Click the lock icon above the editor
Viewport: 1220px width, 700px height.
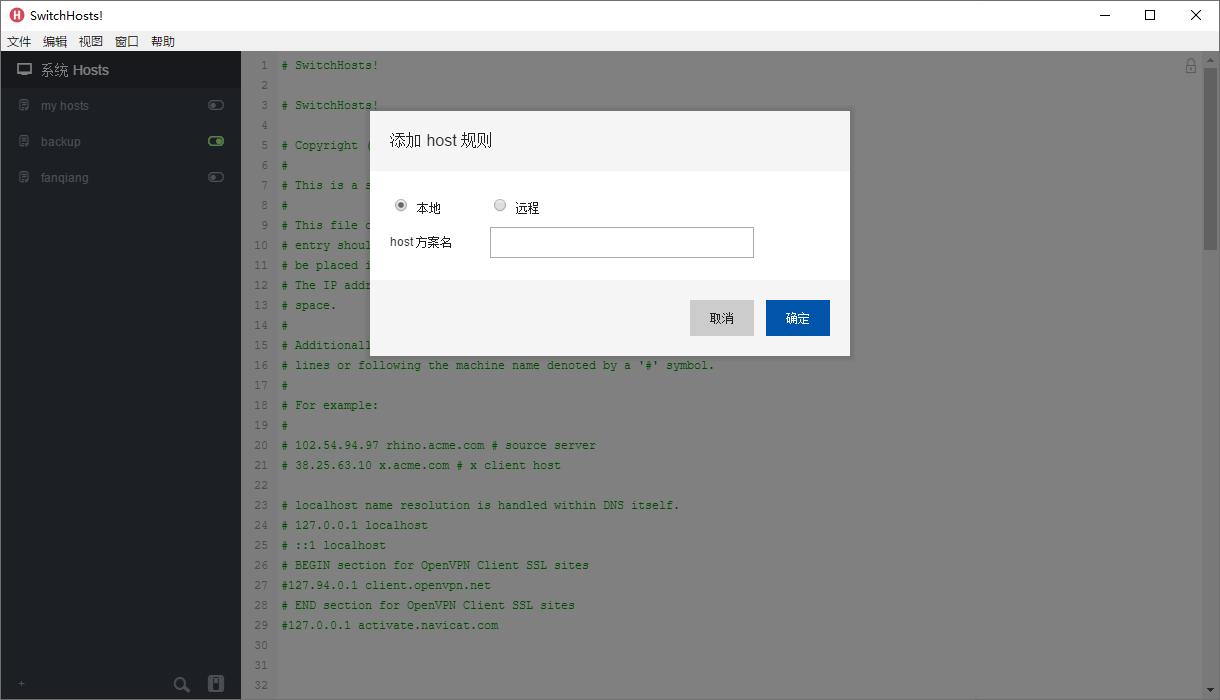pos(1191,64)
